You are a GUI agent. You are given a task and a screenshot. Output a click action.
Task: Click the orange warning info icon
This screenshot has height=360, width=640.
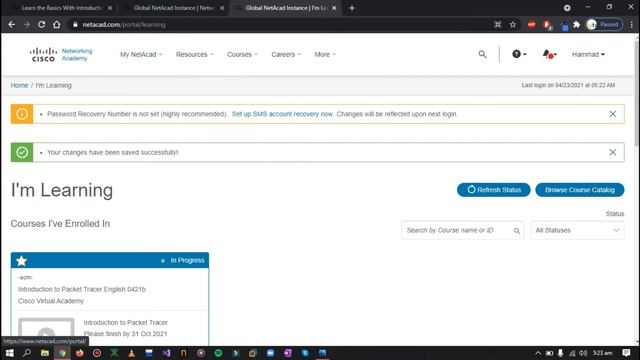click(x=22, y=114)
